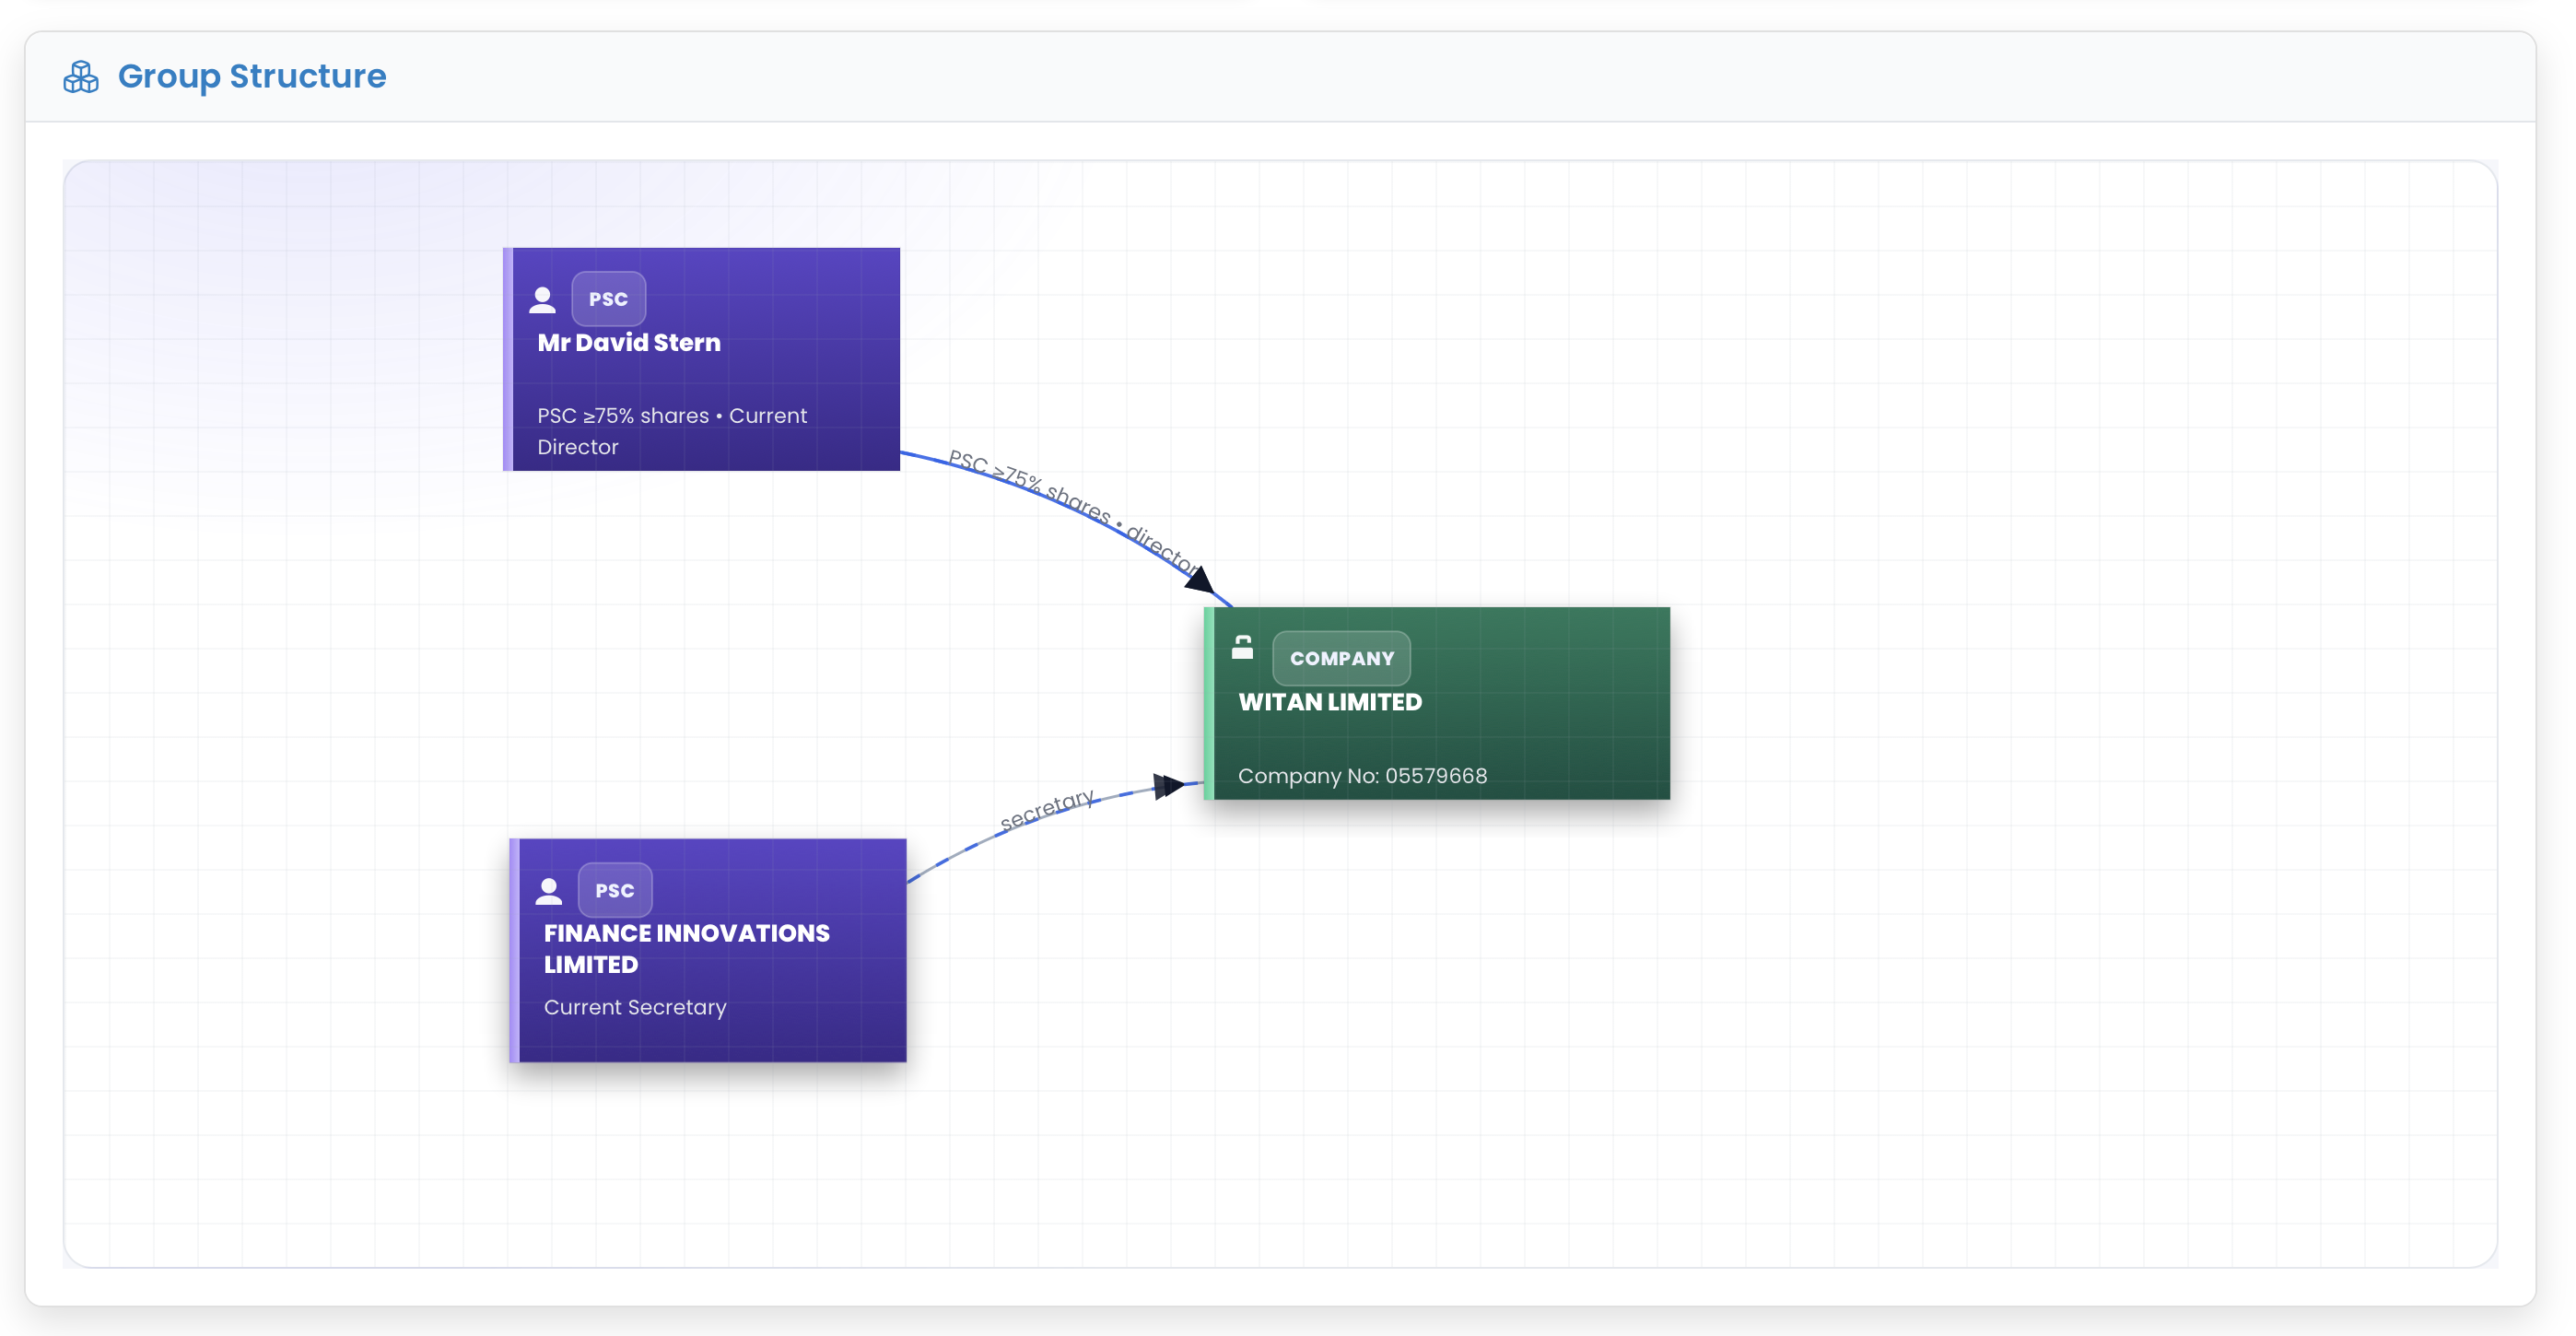Click PSC badge on Mr David Stern card

click(x=608, y=299)
